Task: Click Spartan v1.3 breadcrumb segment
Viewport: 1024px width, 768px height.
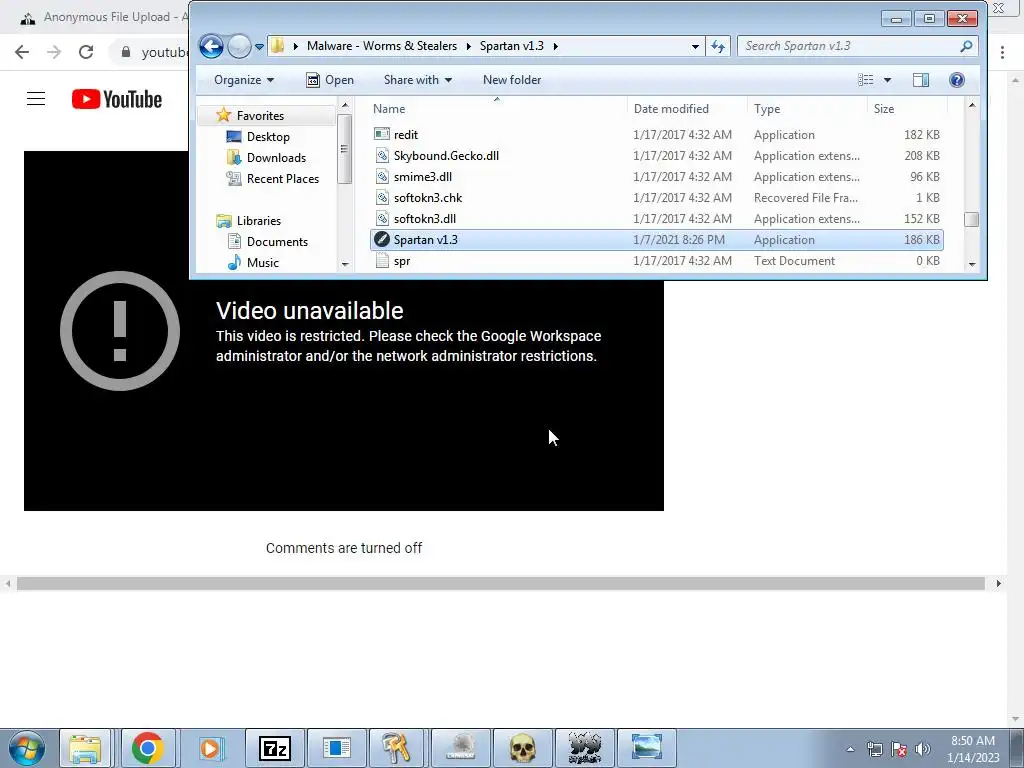Action: point(511,46)
